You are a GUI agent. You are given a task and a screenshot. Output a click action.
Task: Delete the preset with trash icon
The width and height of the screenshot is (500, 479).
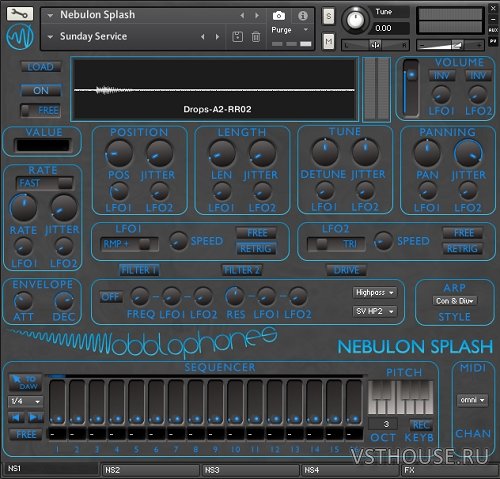[x=256, y=37]
